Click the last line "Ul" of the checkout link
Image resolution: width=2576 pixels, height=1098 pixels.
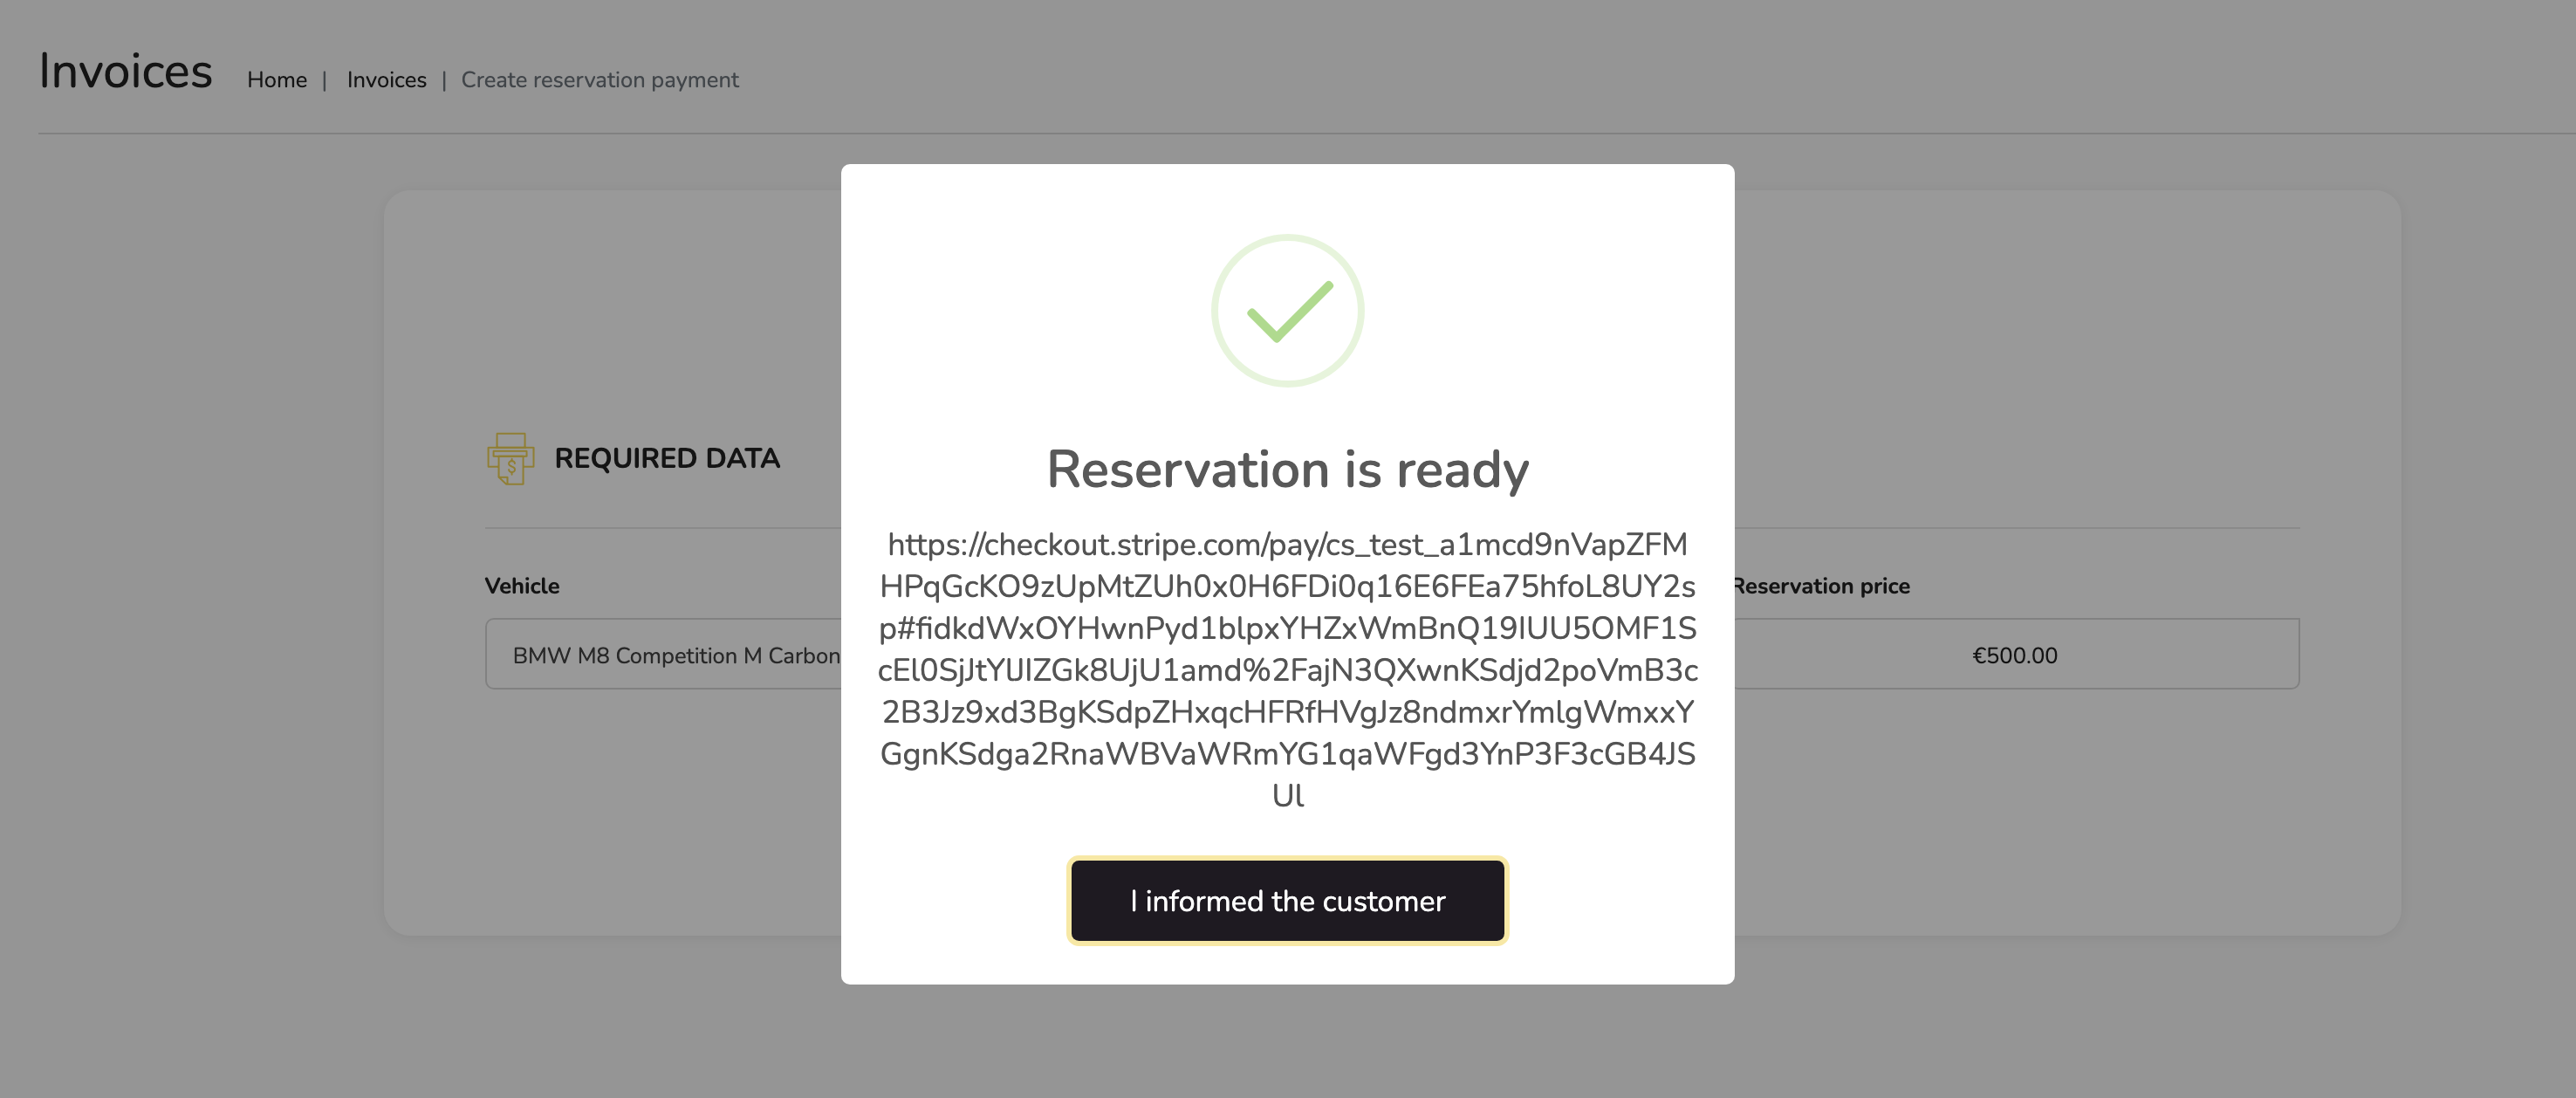coord(1287,796)
